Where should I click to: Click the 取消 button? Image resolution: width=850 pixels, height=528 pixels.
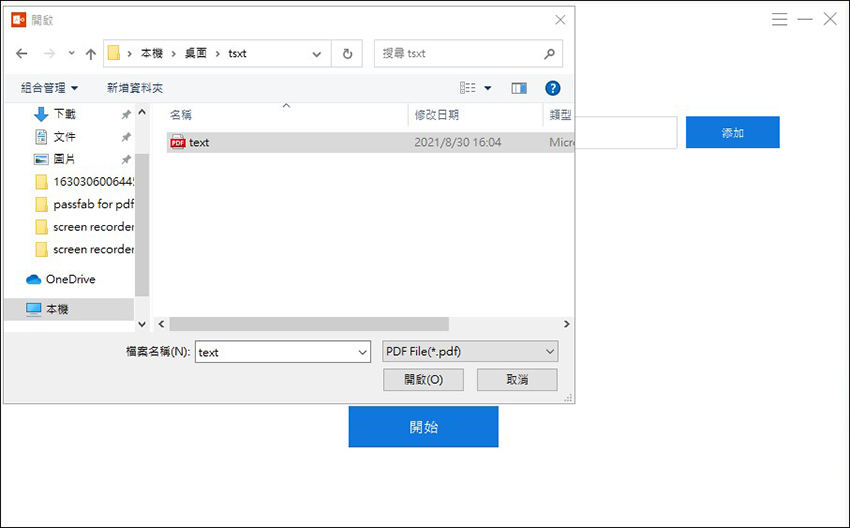click(517, 380)
